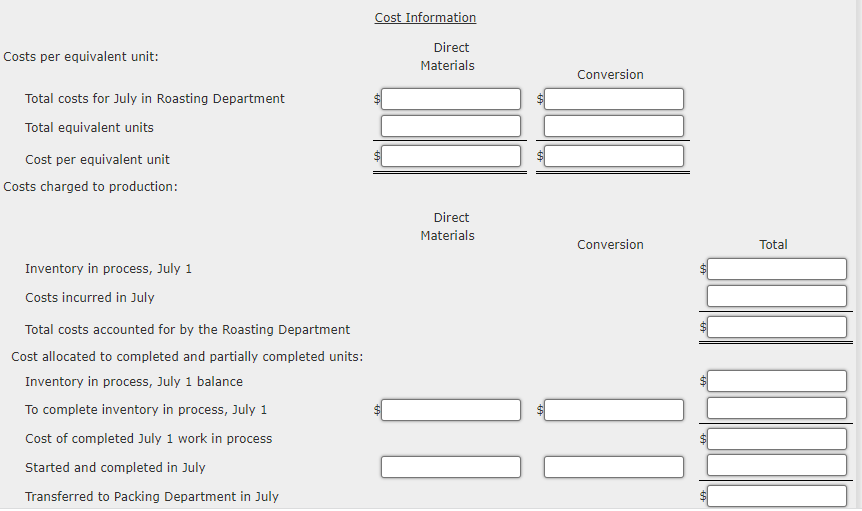This screenshot has height=511, width=862.
Task: Focus Direct Materials cost per equivalent unit field
Action: click(451, 156)
